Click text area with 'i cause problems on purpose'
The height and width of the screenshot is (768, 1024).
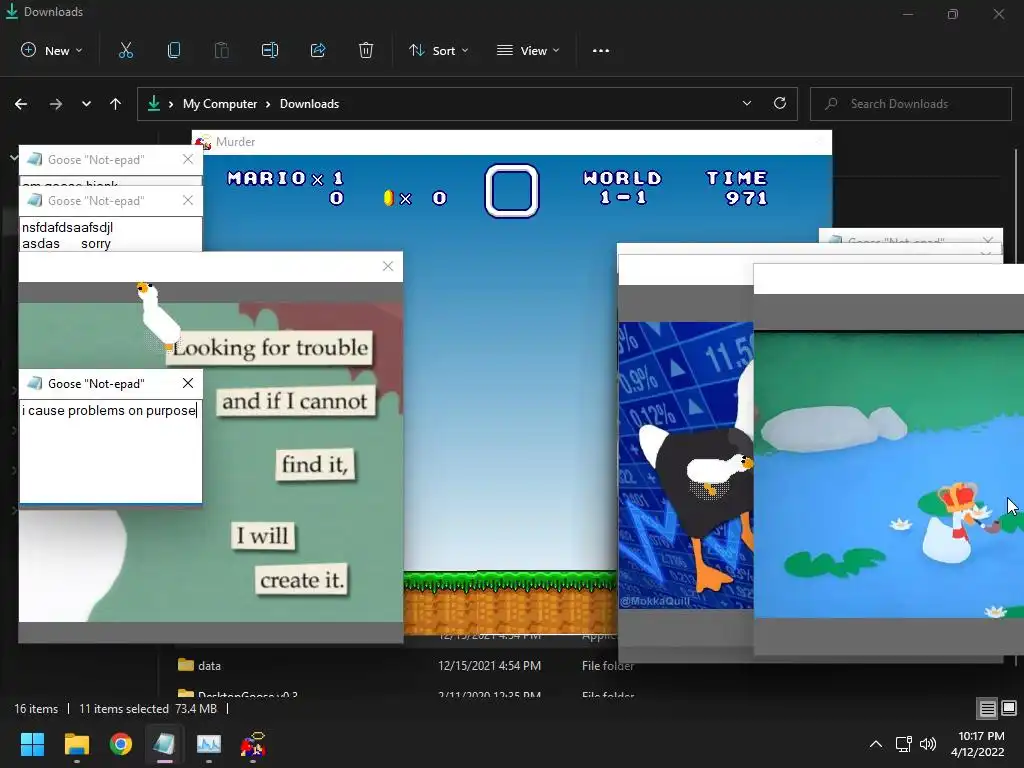(x=110, y=451)
